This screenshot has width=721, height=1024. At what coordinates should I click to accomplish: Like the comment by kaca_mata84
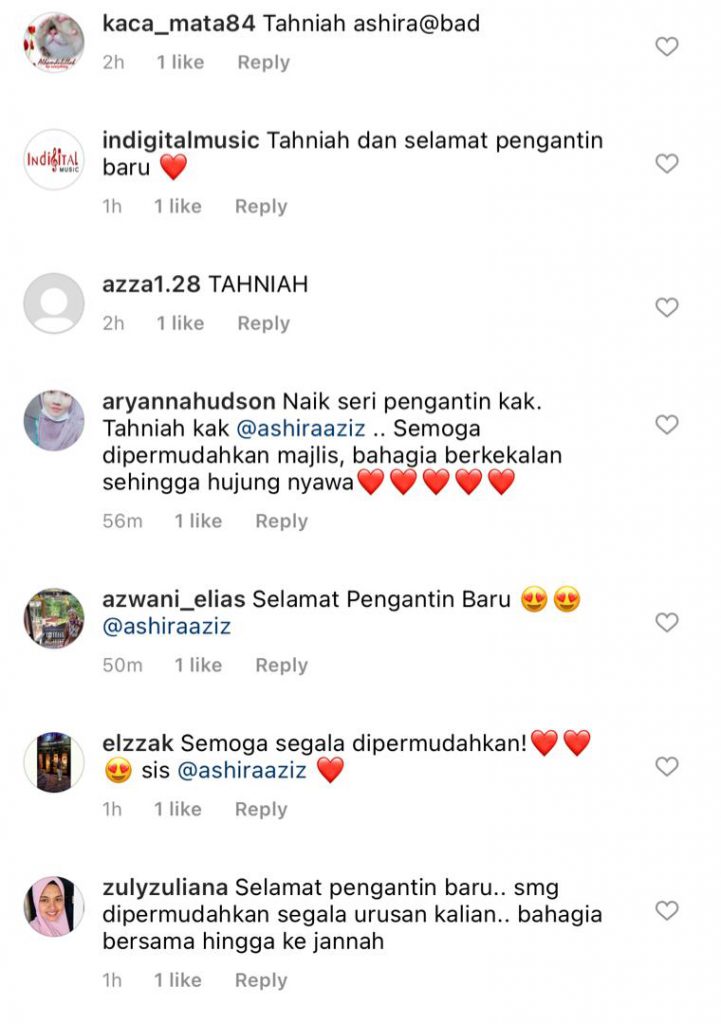coord(667,46)
